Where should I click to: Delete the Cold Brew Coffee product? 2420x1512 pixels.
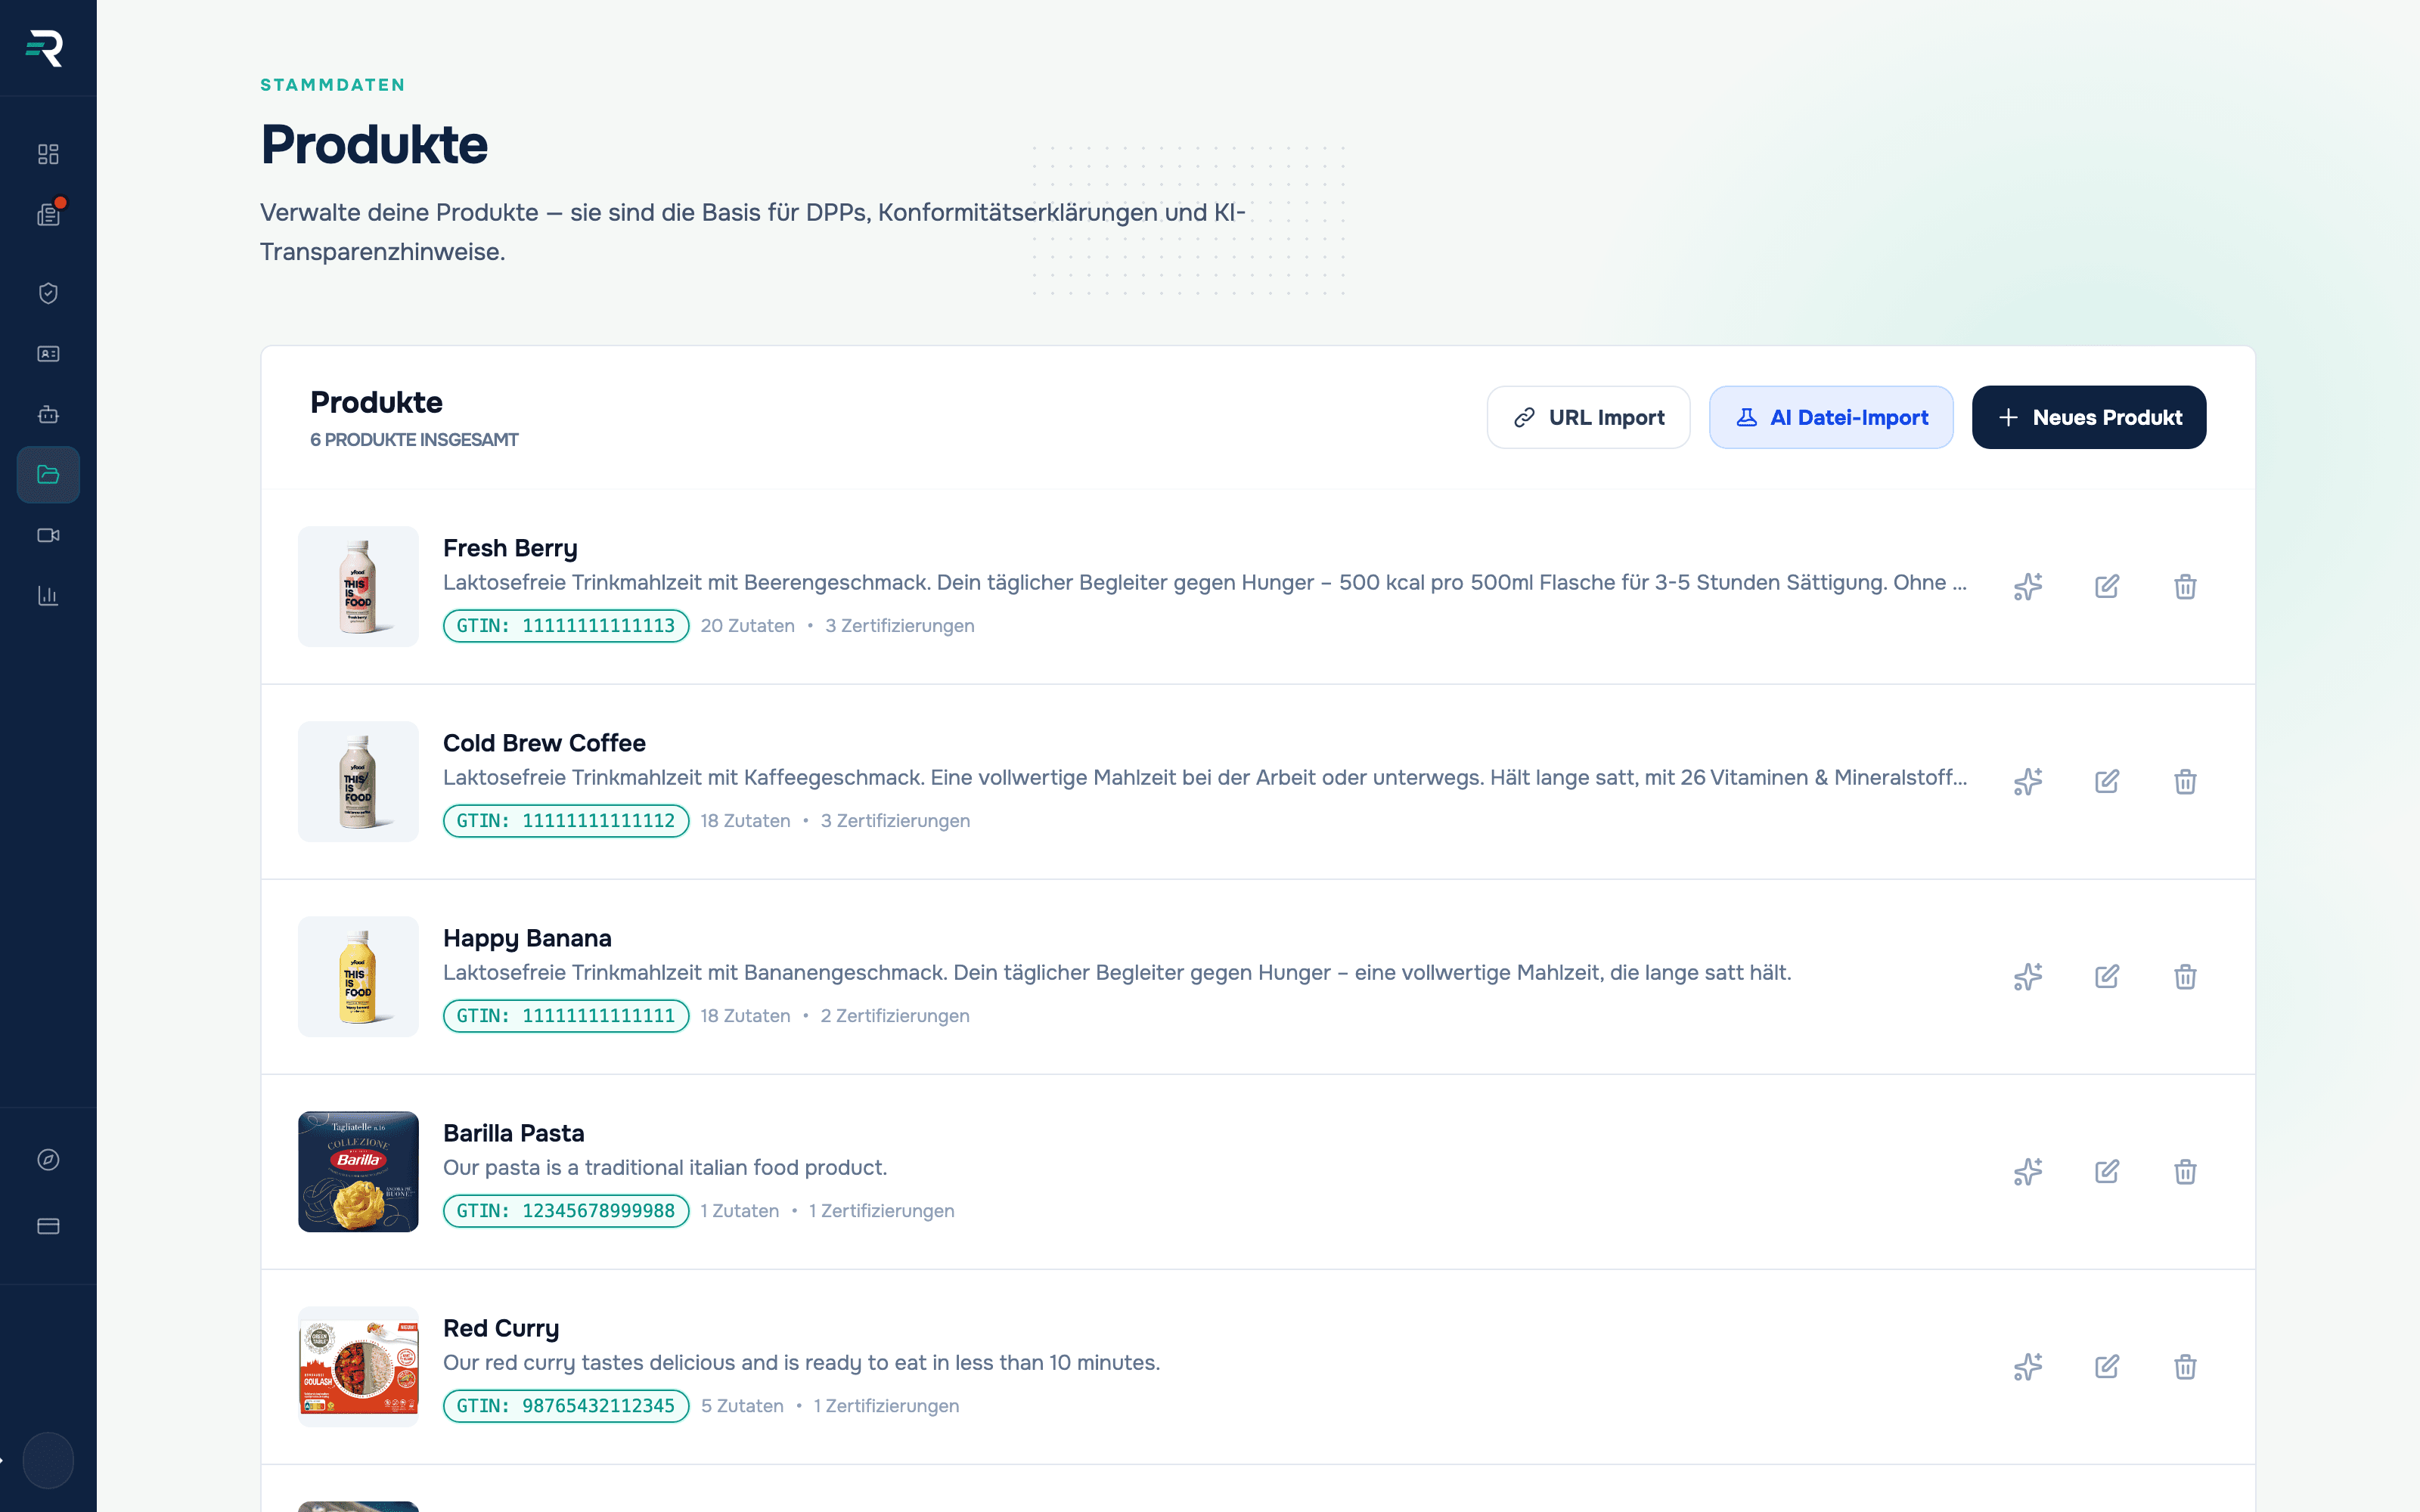pos(2185,781)
